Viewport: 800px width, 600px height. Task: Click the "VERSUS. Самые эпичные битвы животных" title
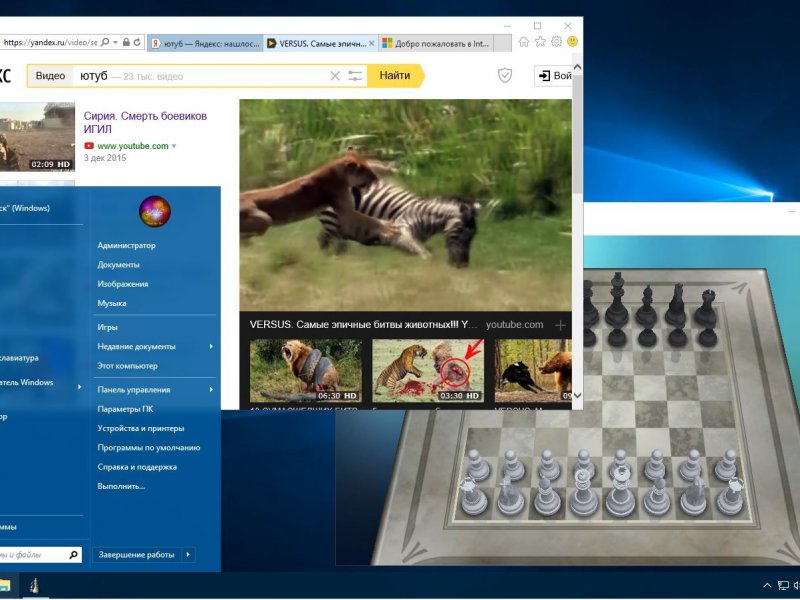pyautogui.click(x=364, y=324)
